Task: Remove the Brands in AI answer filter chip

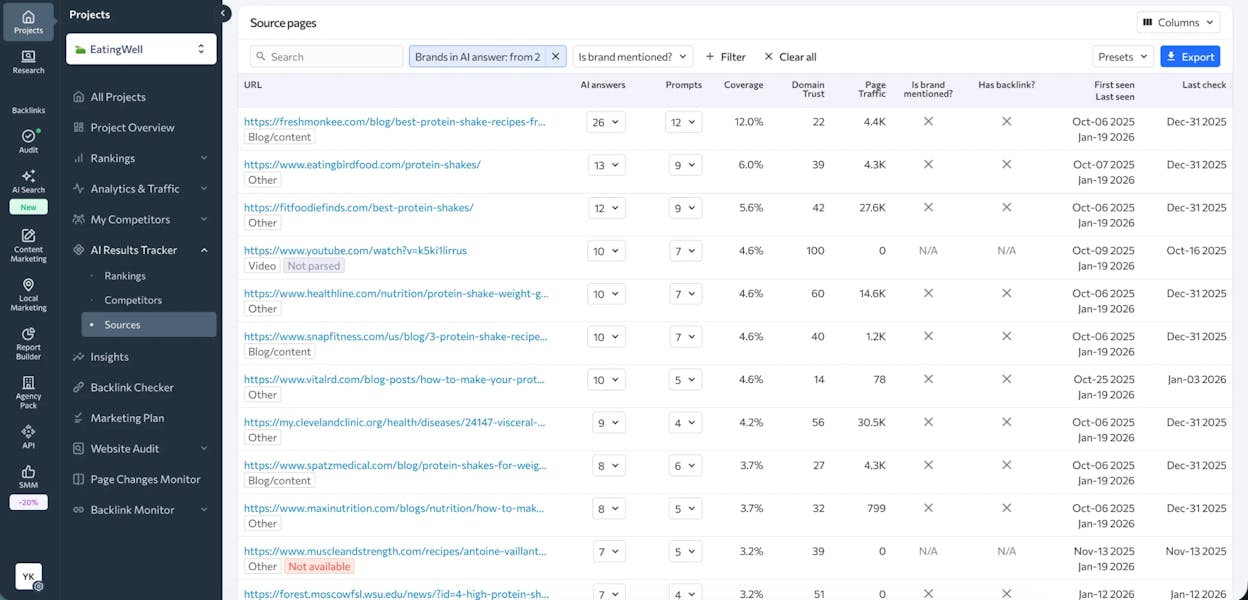Action: [555, 57]
